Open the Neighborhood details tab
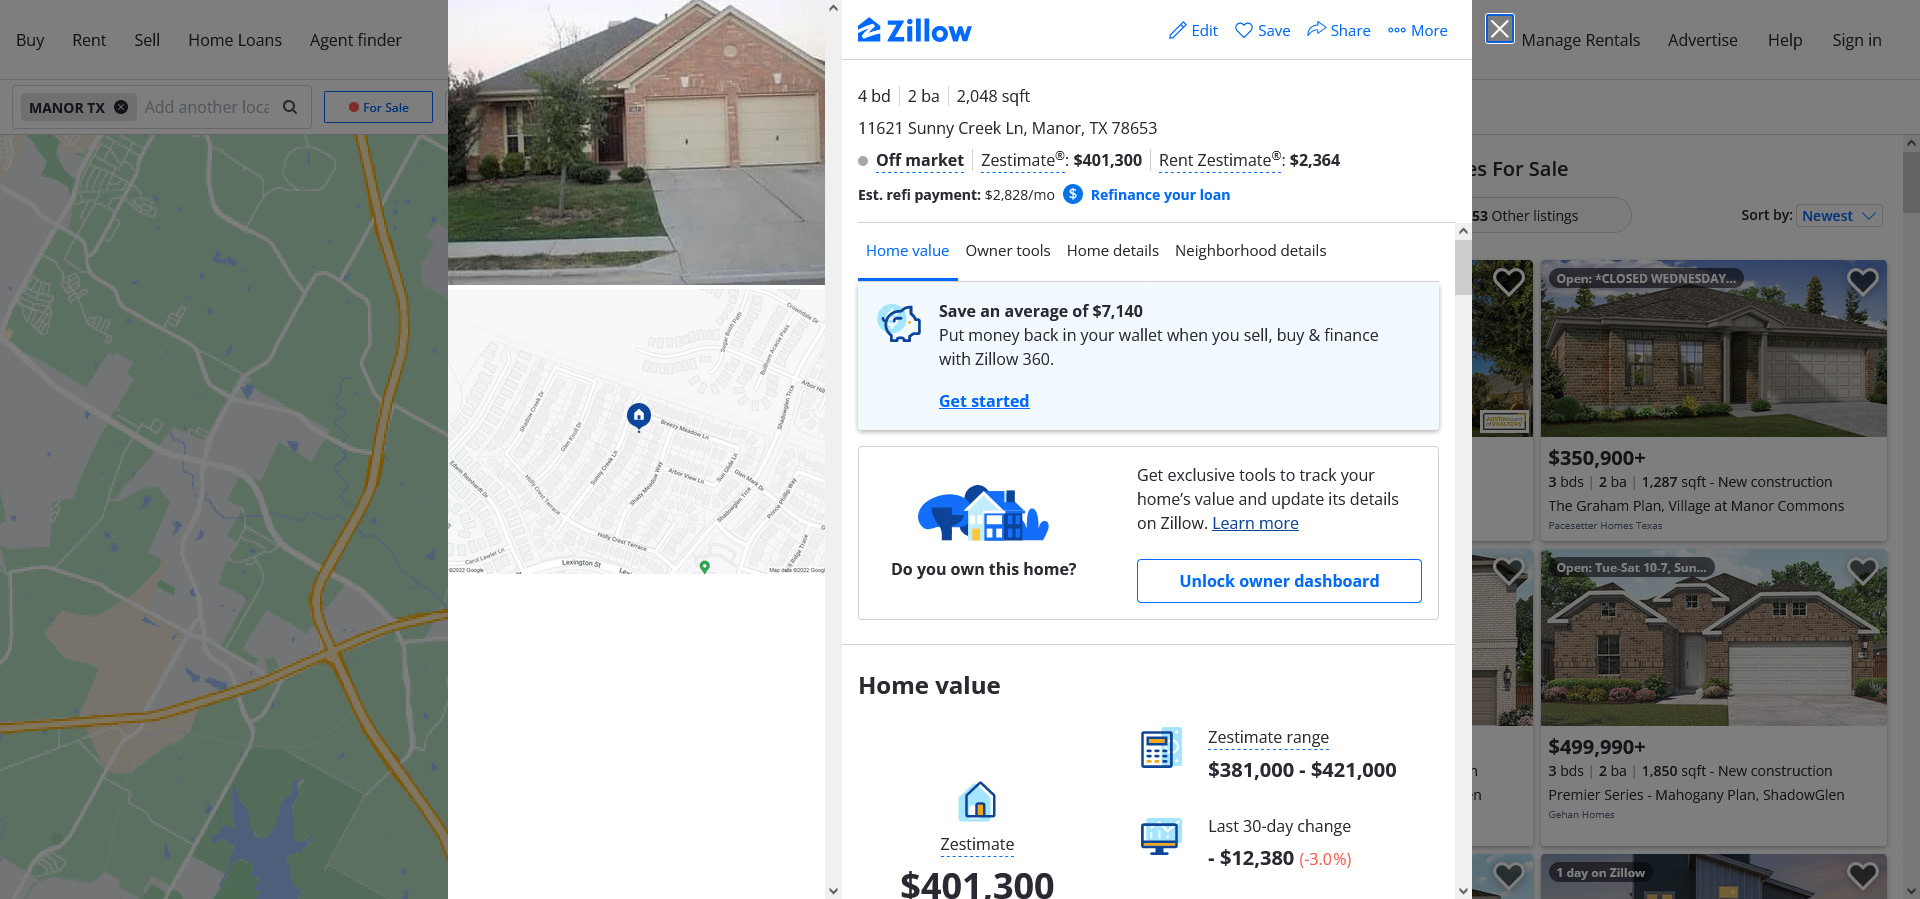Image resolution: width=1920 pixels, height=899 pixels. [x=1250, y=251]
